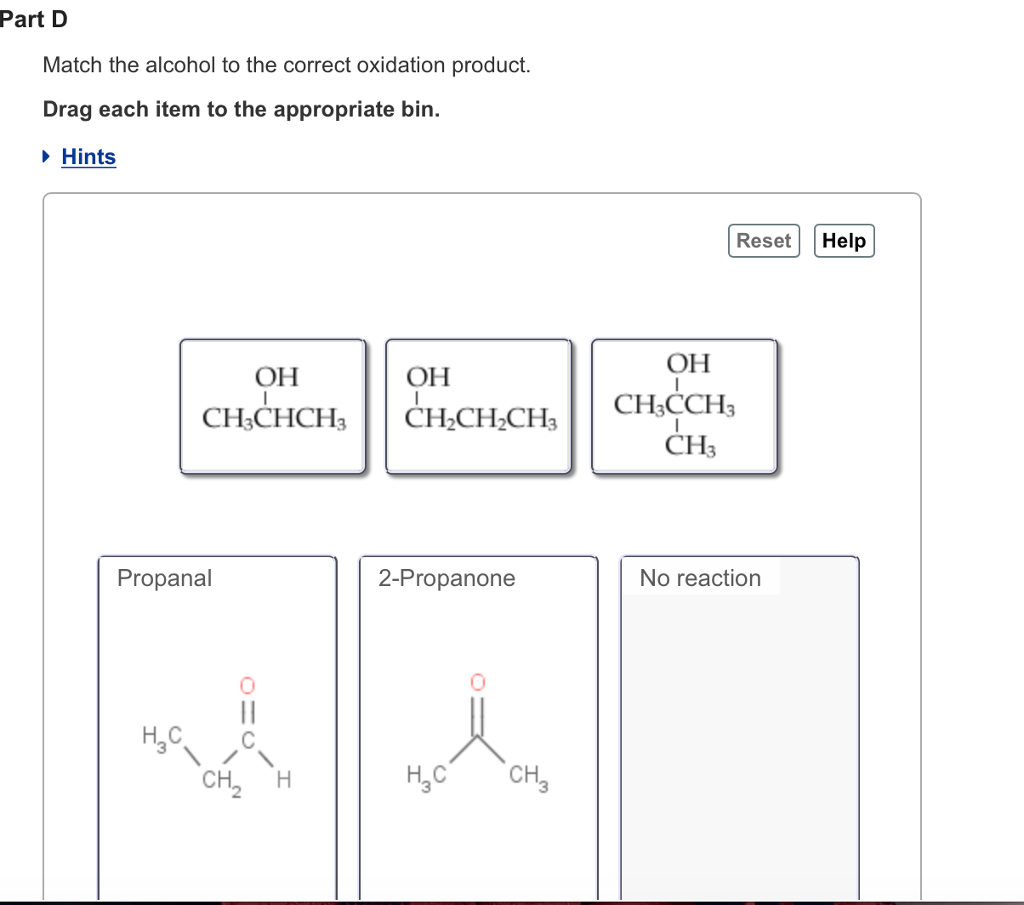The height and width of the screenshot is (905, 1024).
Task: Open the Hints link
Action: pos(88,157)
